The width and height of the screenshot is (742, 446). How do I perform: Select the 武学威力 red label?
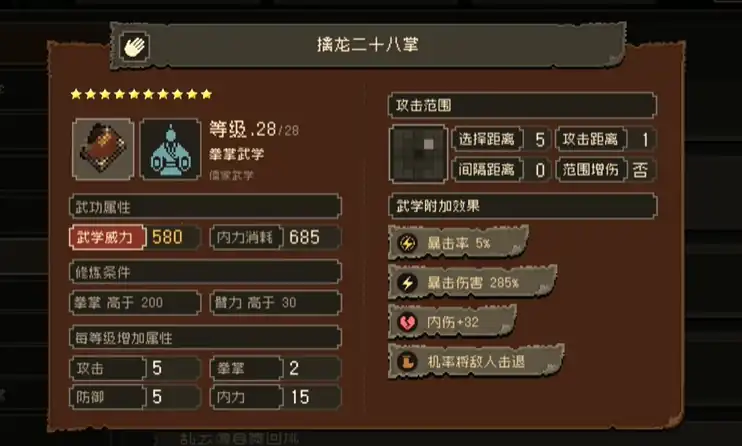click(107, 237)
